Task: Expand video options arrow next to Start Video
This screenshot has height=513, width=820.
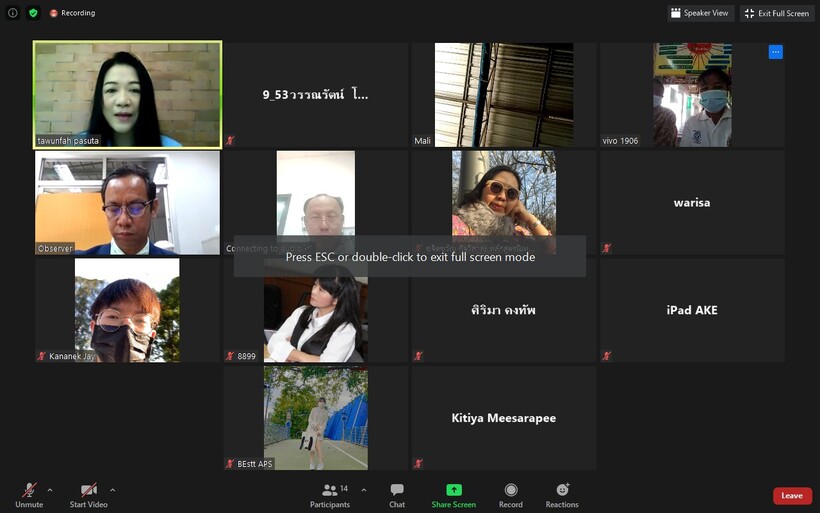Action: [112, 490]
